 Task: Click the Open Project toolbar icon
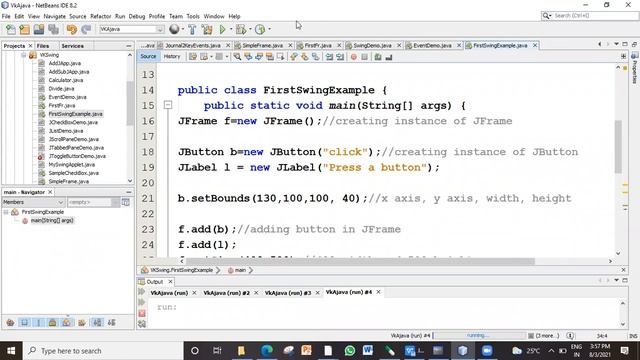39,29
